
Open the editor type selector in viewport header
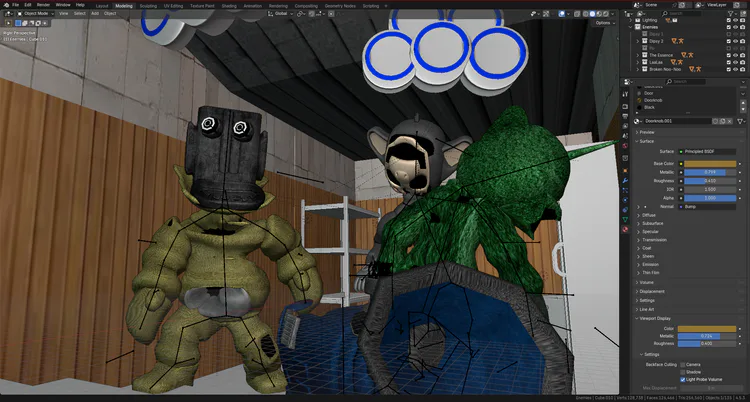click(8, 13)
